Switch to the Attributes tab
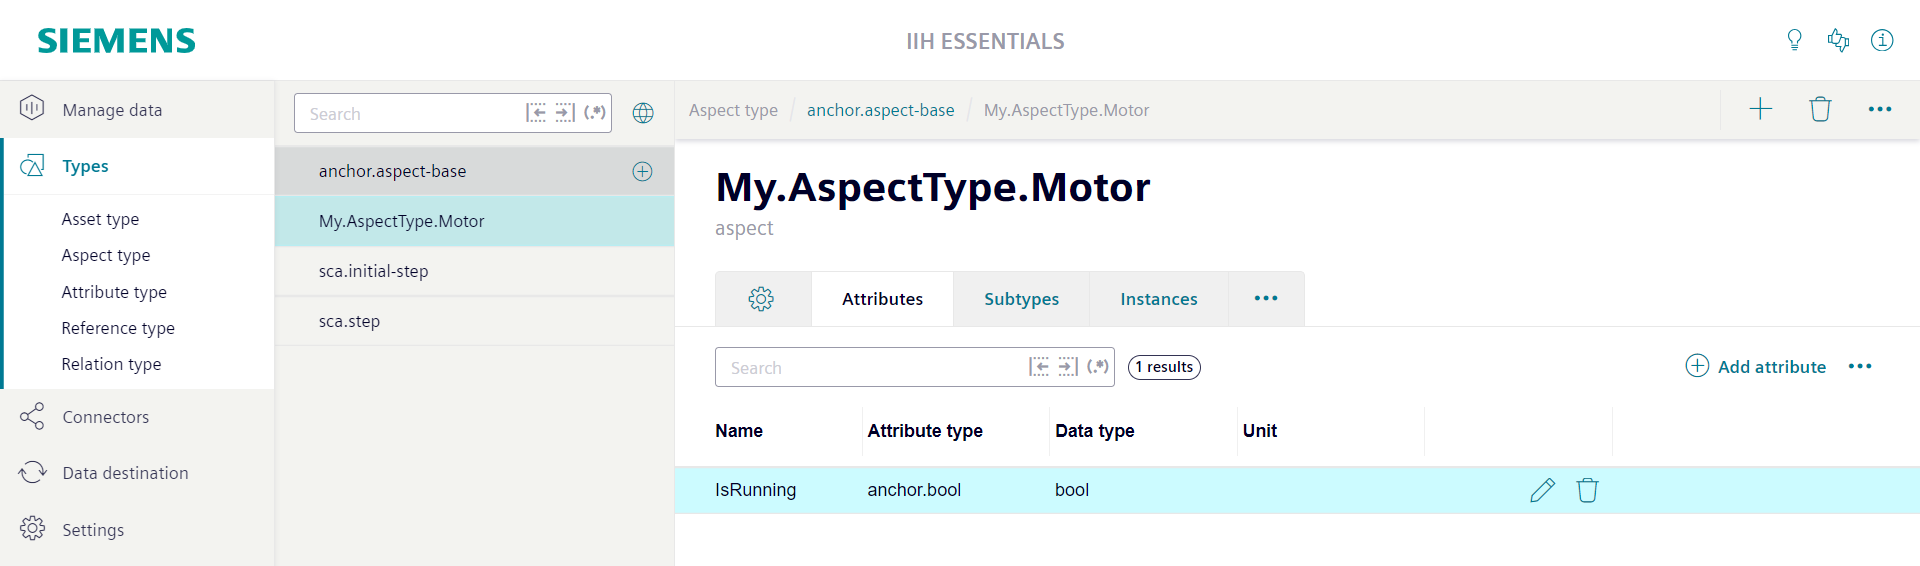Screen dimensions: 1920x566 click(x=882, y=299)
